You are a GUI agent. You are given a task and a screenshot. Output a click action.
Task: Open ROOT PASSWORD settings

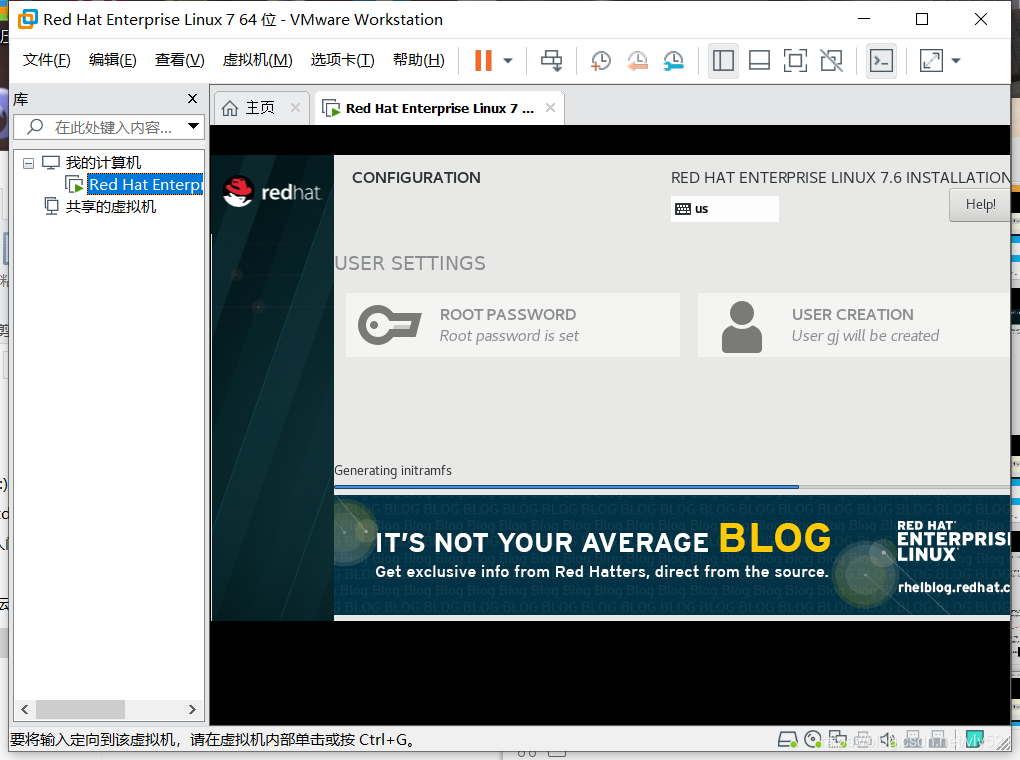513,325
